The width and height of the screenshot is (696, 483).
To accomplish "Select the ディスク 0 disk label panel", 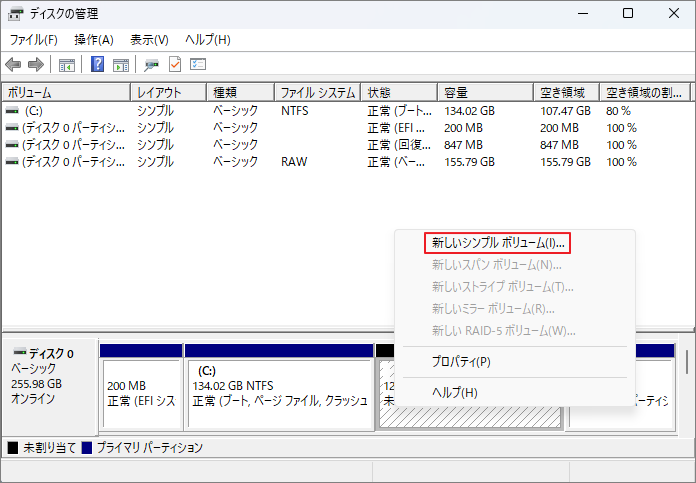I will pos(50,386).
